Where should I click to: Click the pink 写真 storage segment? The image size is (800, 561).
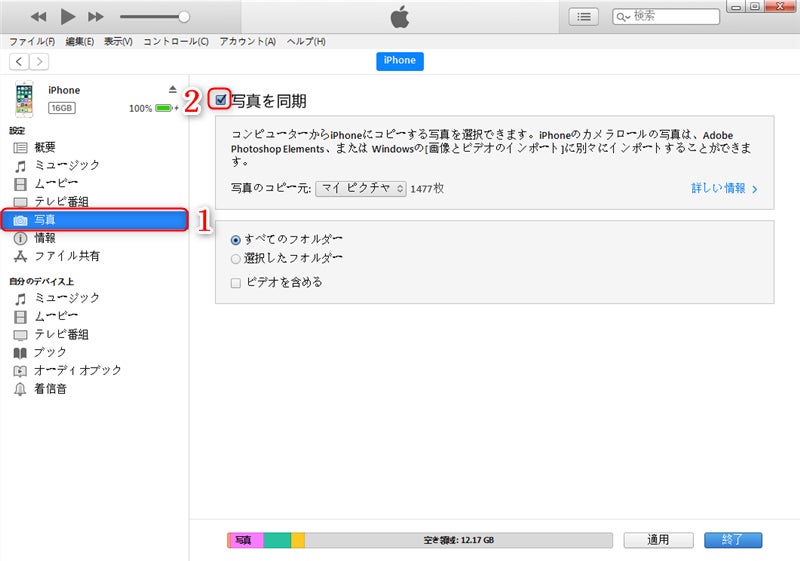tap(246, 540)
